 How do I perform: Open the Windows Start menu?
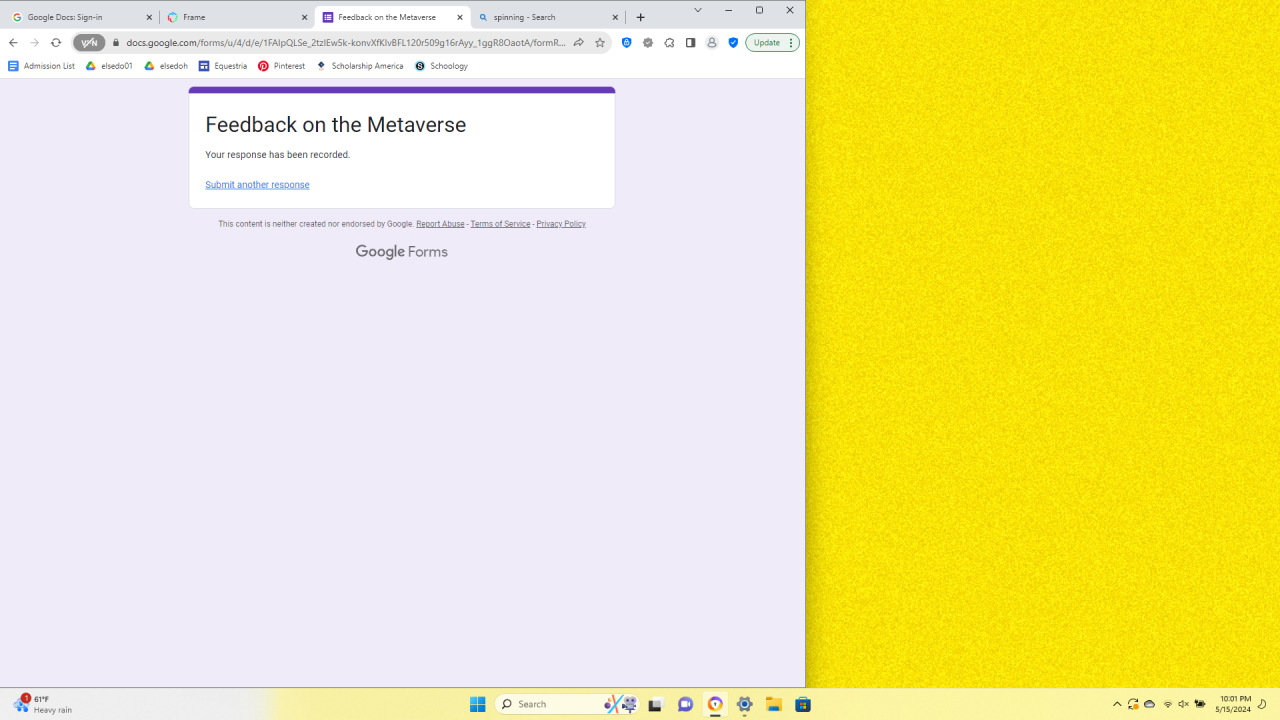478,704
